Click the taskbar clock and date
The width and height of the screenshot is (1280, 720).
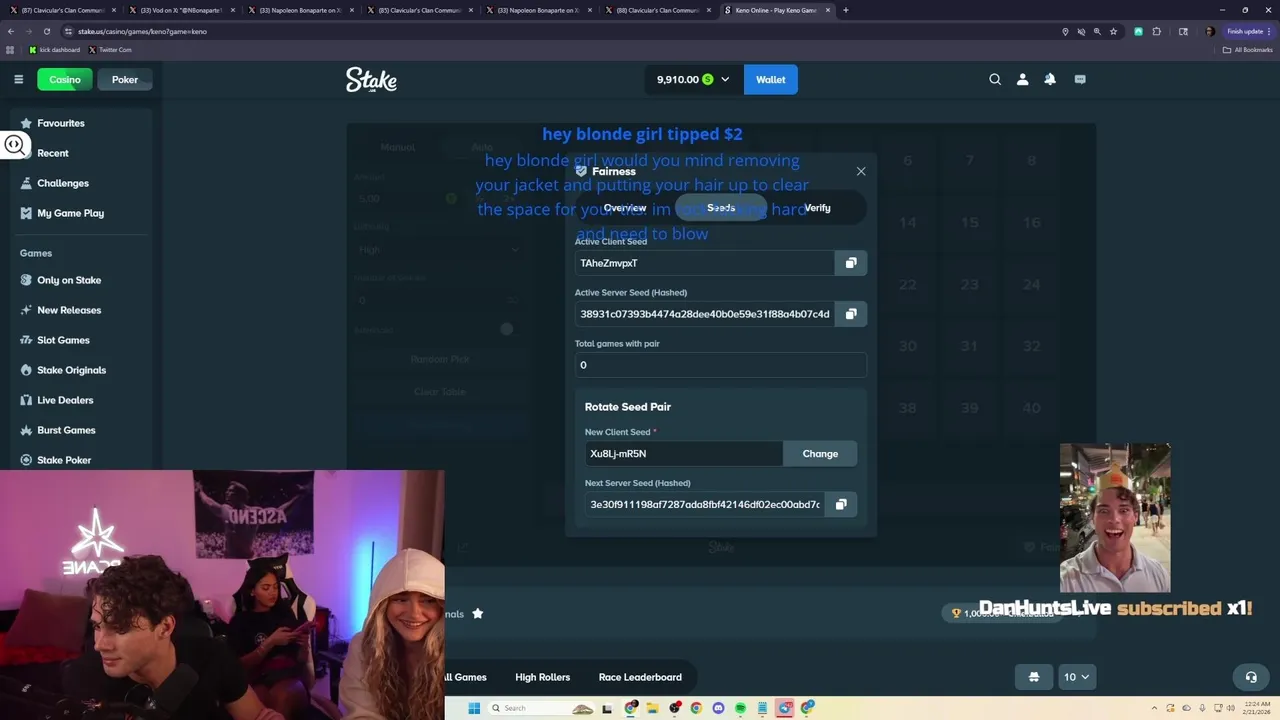pyautogui.click(x=1259, y=708)
